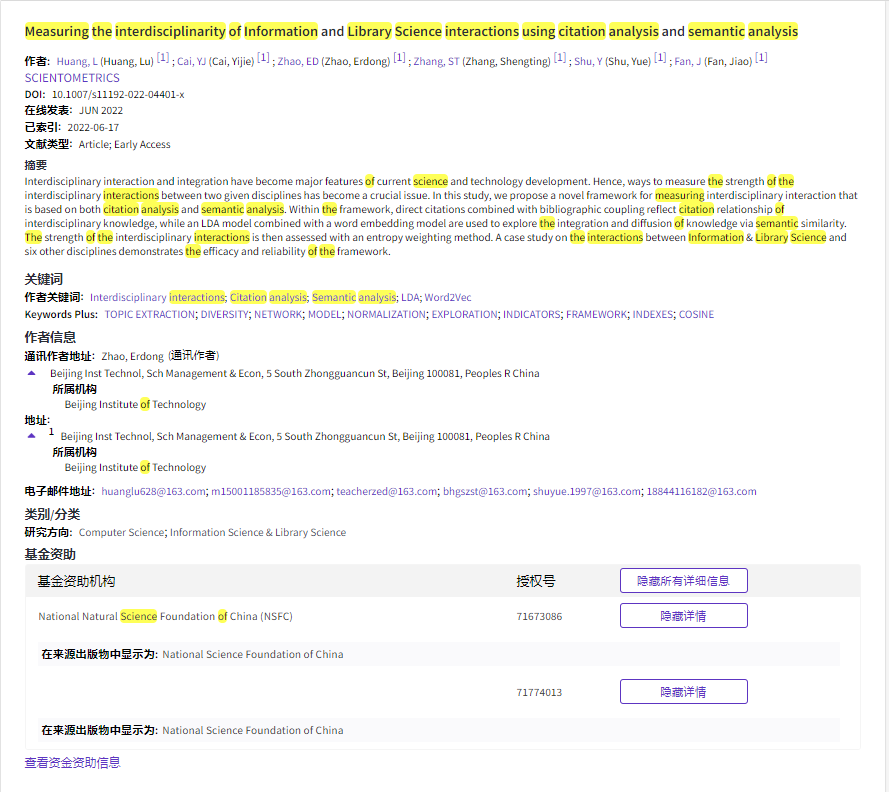Screen dimensions: 889x792
Task: Click the SCIENTOMETRICS journal link
Action: [72, 78]
